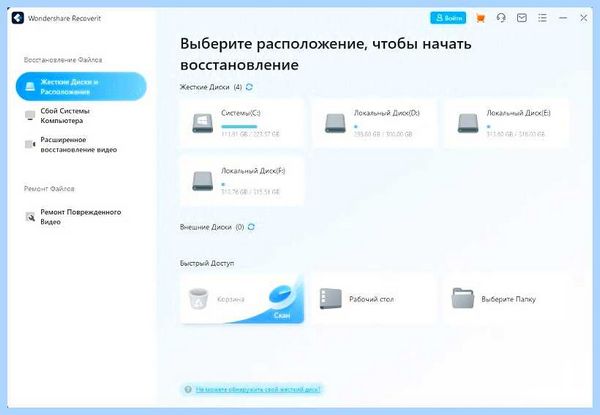
Task: Click the Локальный Диск(F:) drive icon
Action: click(x=202, y=181)
